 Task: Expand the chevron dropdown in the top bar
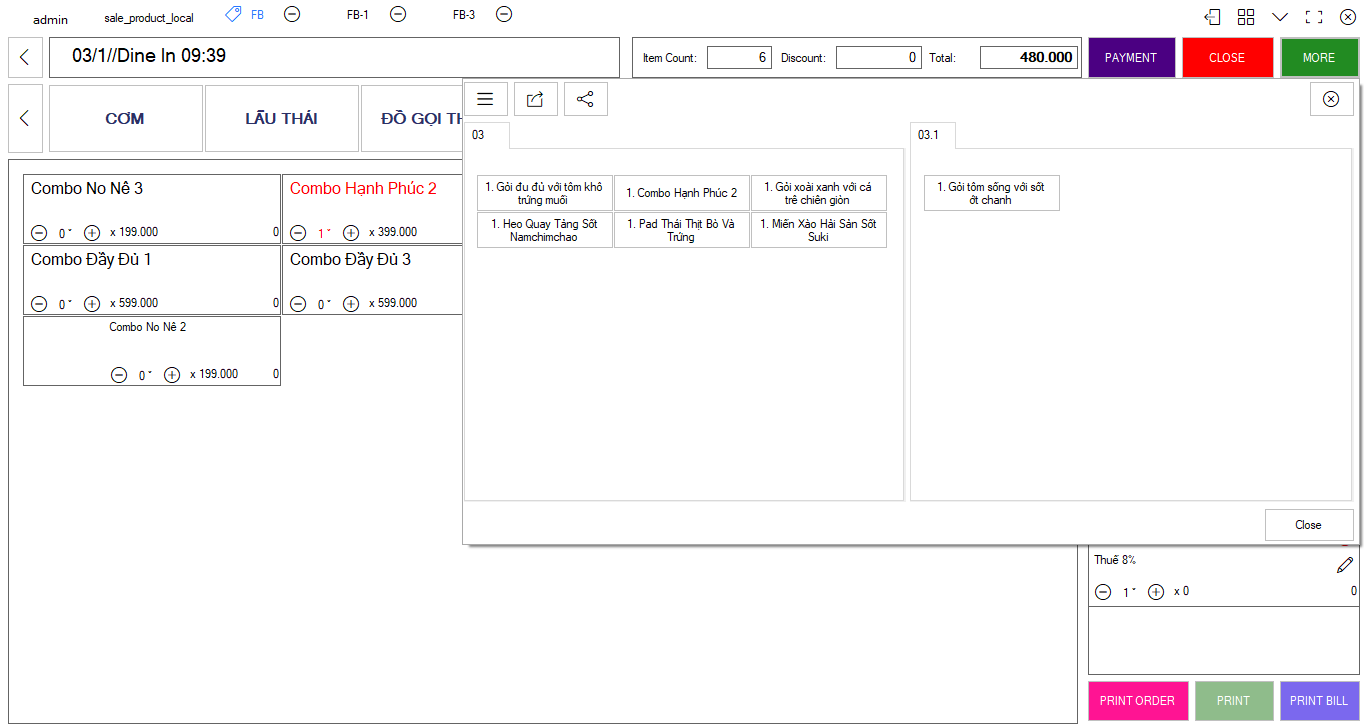pos(1280,17)
